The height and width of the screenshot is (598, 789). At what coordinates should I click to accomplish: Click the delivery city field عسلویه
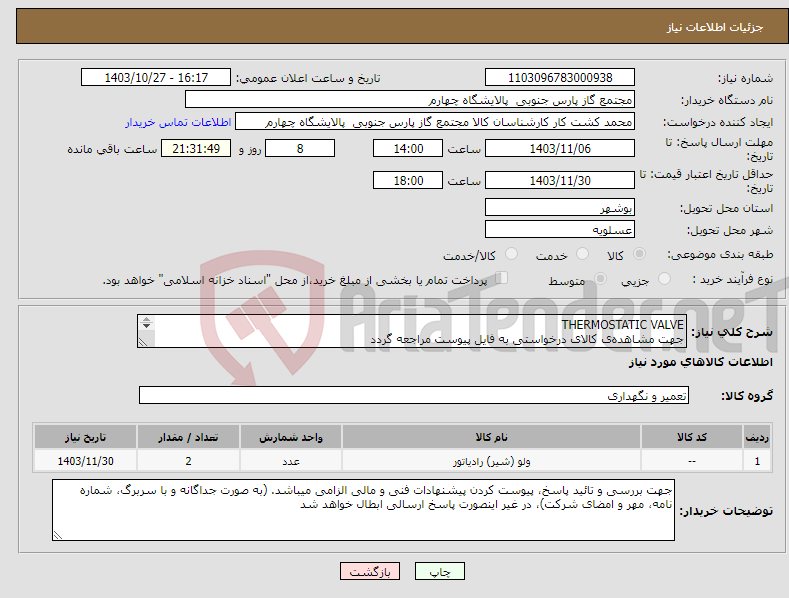[x=560, y=230]
